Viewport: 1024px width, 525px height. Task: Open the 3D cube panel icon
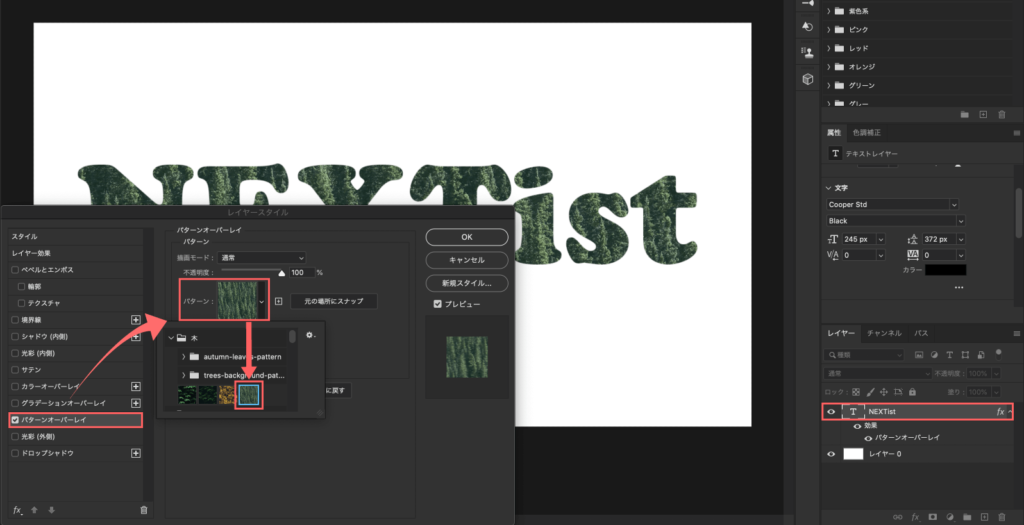[808, 80]
